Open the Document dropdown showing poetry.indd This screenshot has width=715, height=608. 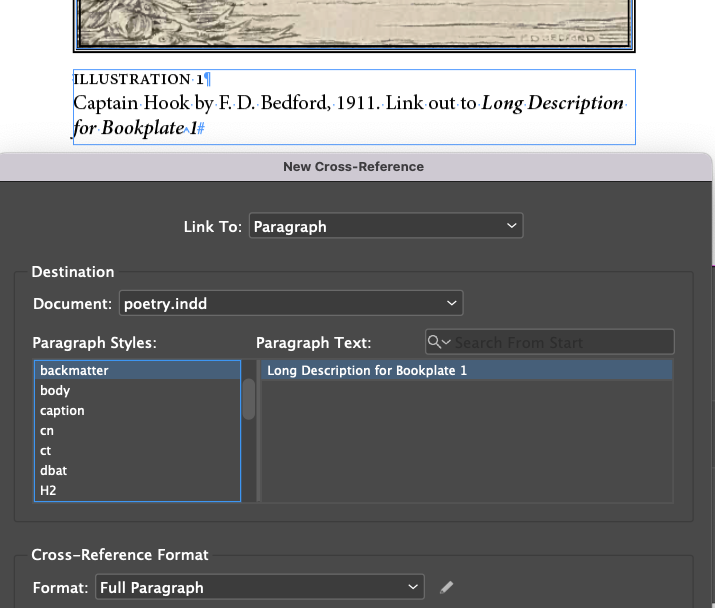[291, 303]
